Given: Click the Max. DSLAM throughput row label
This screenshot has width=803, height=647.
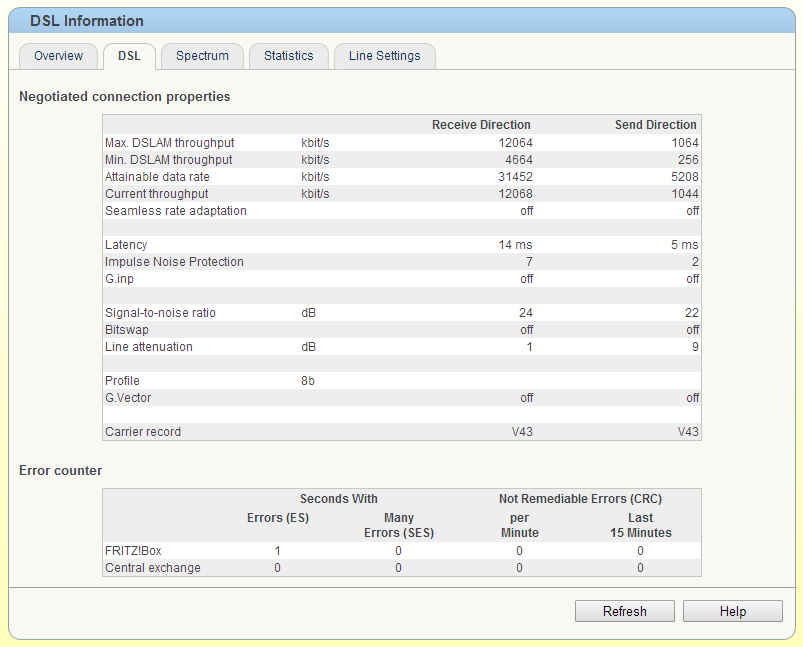Looking at the screenshot, I should coord(169,143).
